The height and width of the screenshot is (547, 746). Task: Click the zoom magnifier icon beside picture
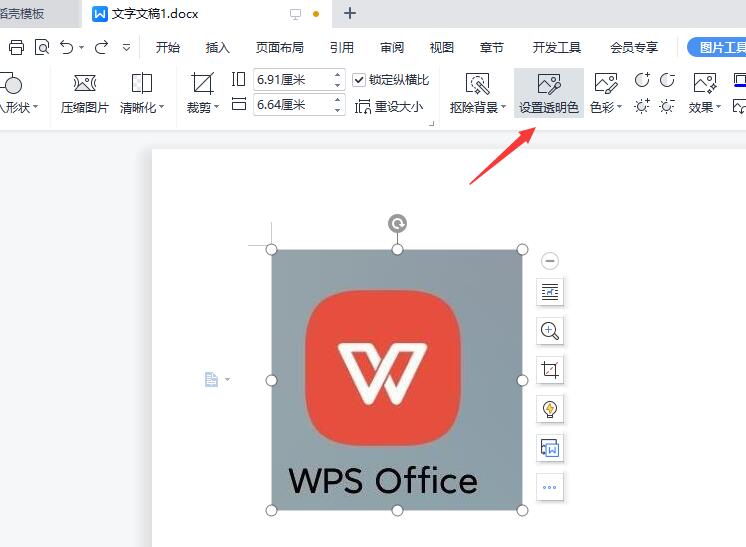(x=550, y=331)
